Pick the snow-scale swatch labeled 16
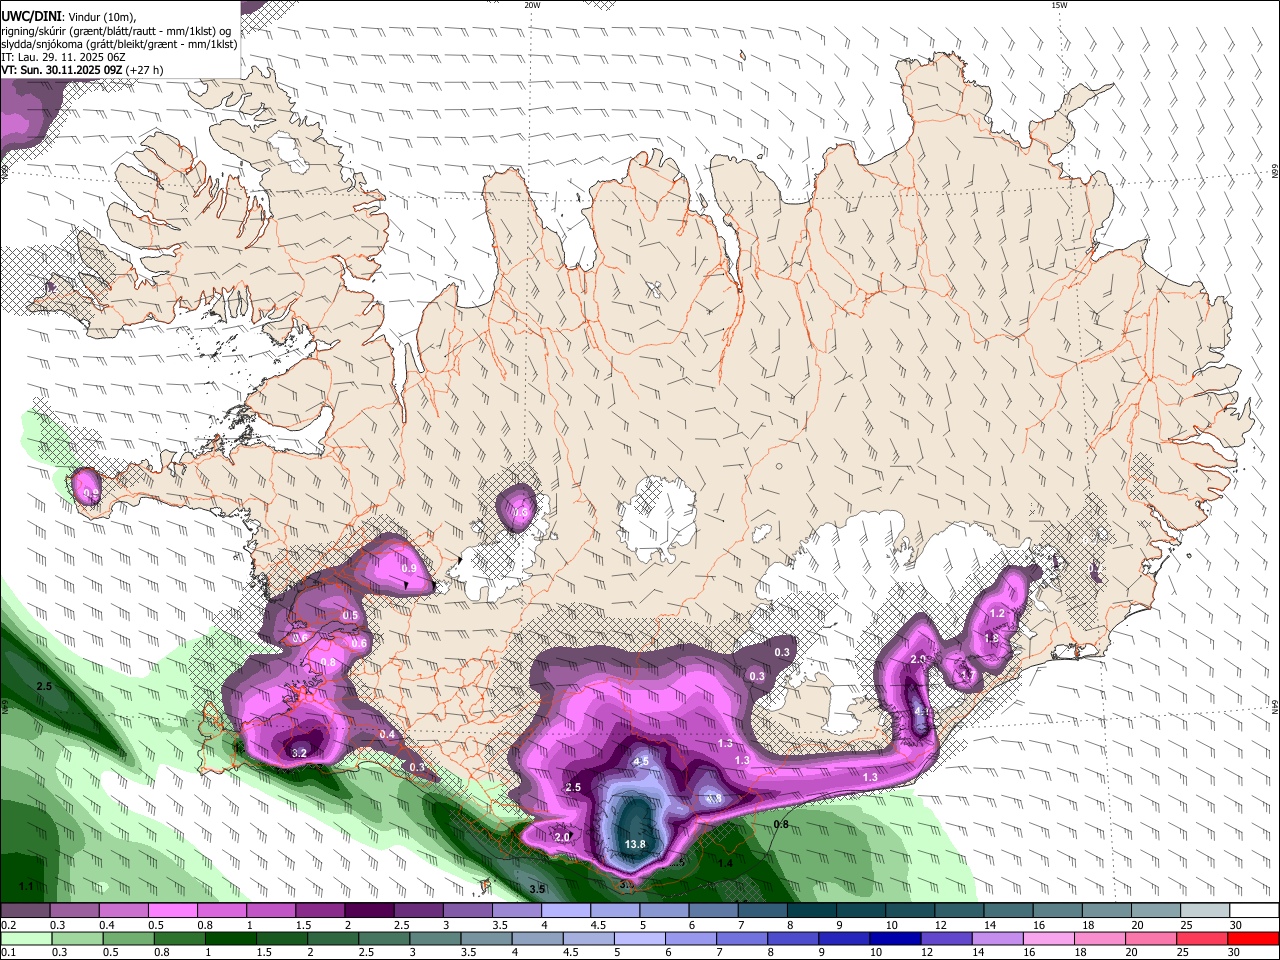The width and height of the screenshot is (1280, 960). click(1058, 910)
